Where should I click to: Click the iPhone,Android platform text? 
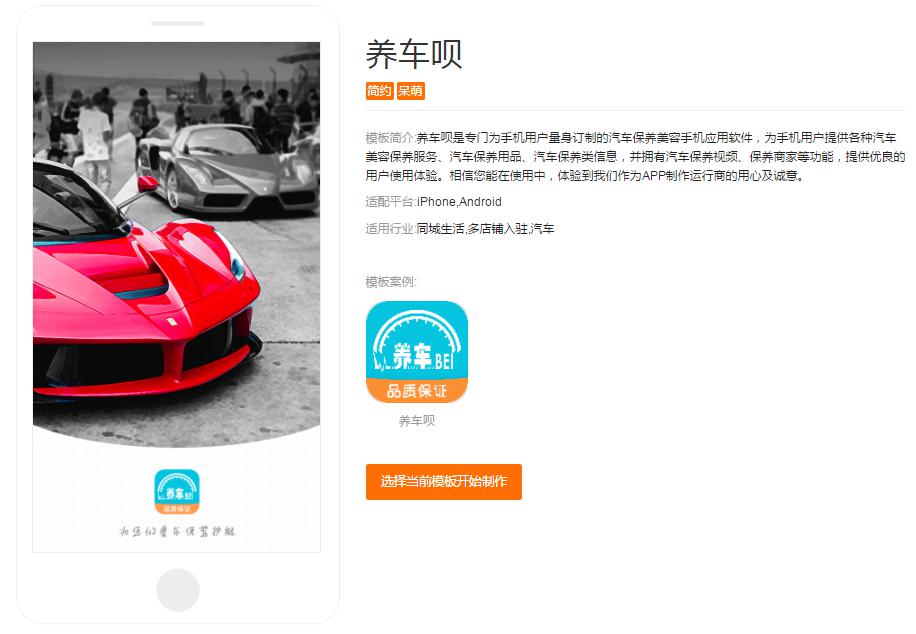click(x=459, y=202)
